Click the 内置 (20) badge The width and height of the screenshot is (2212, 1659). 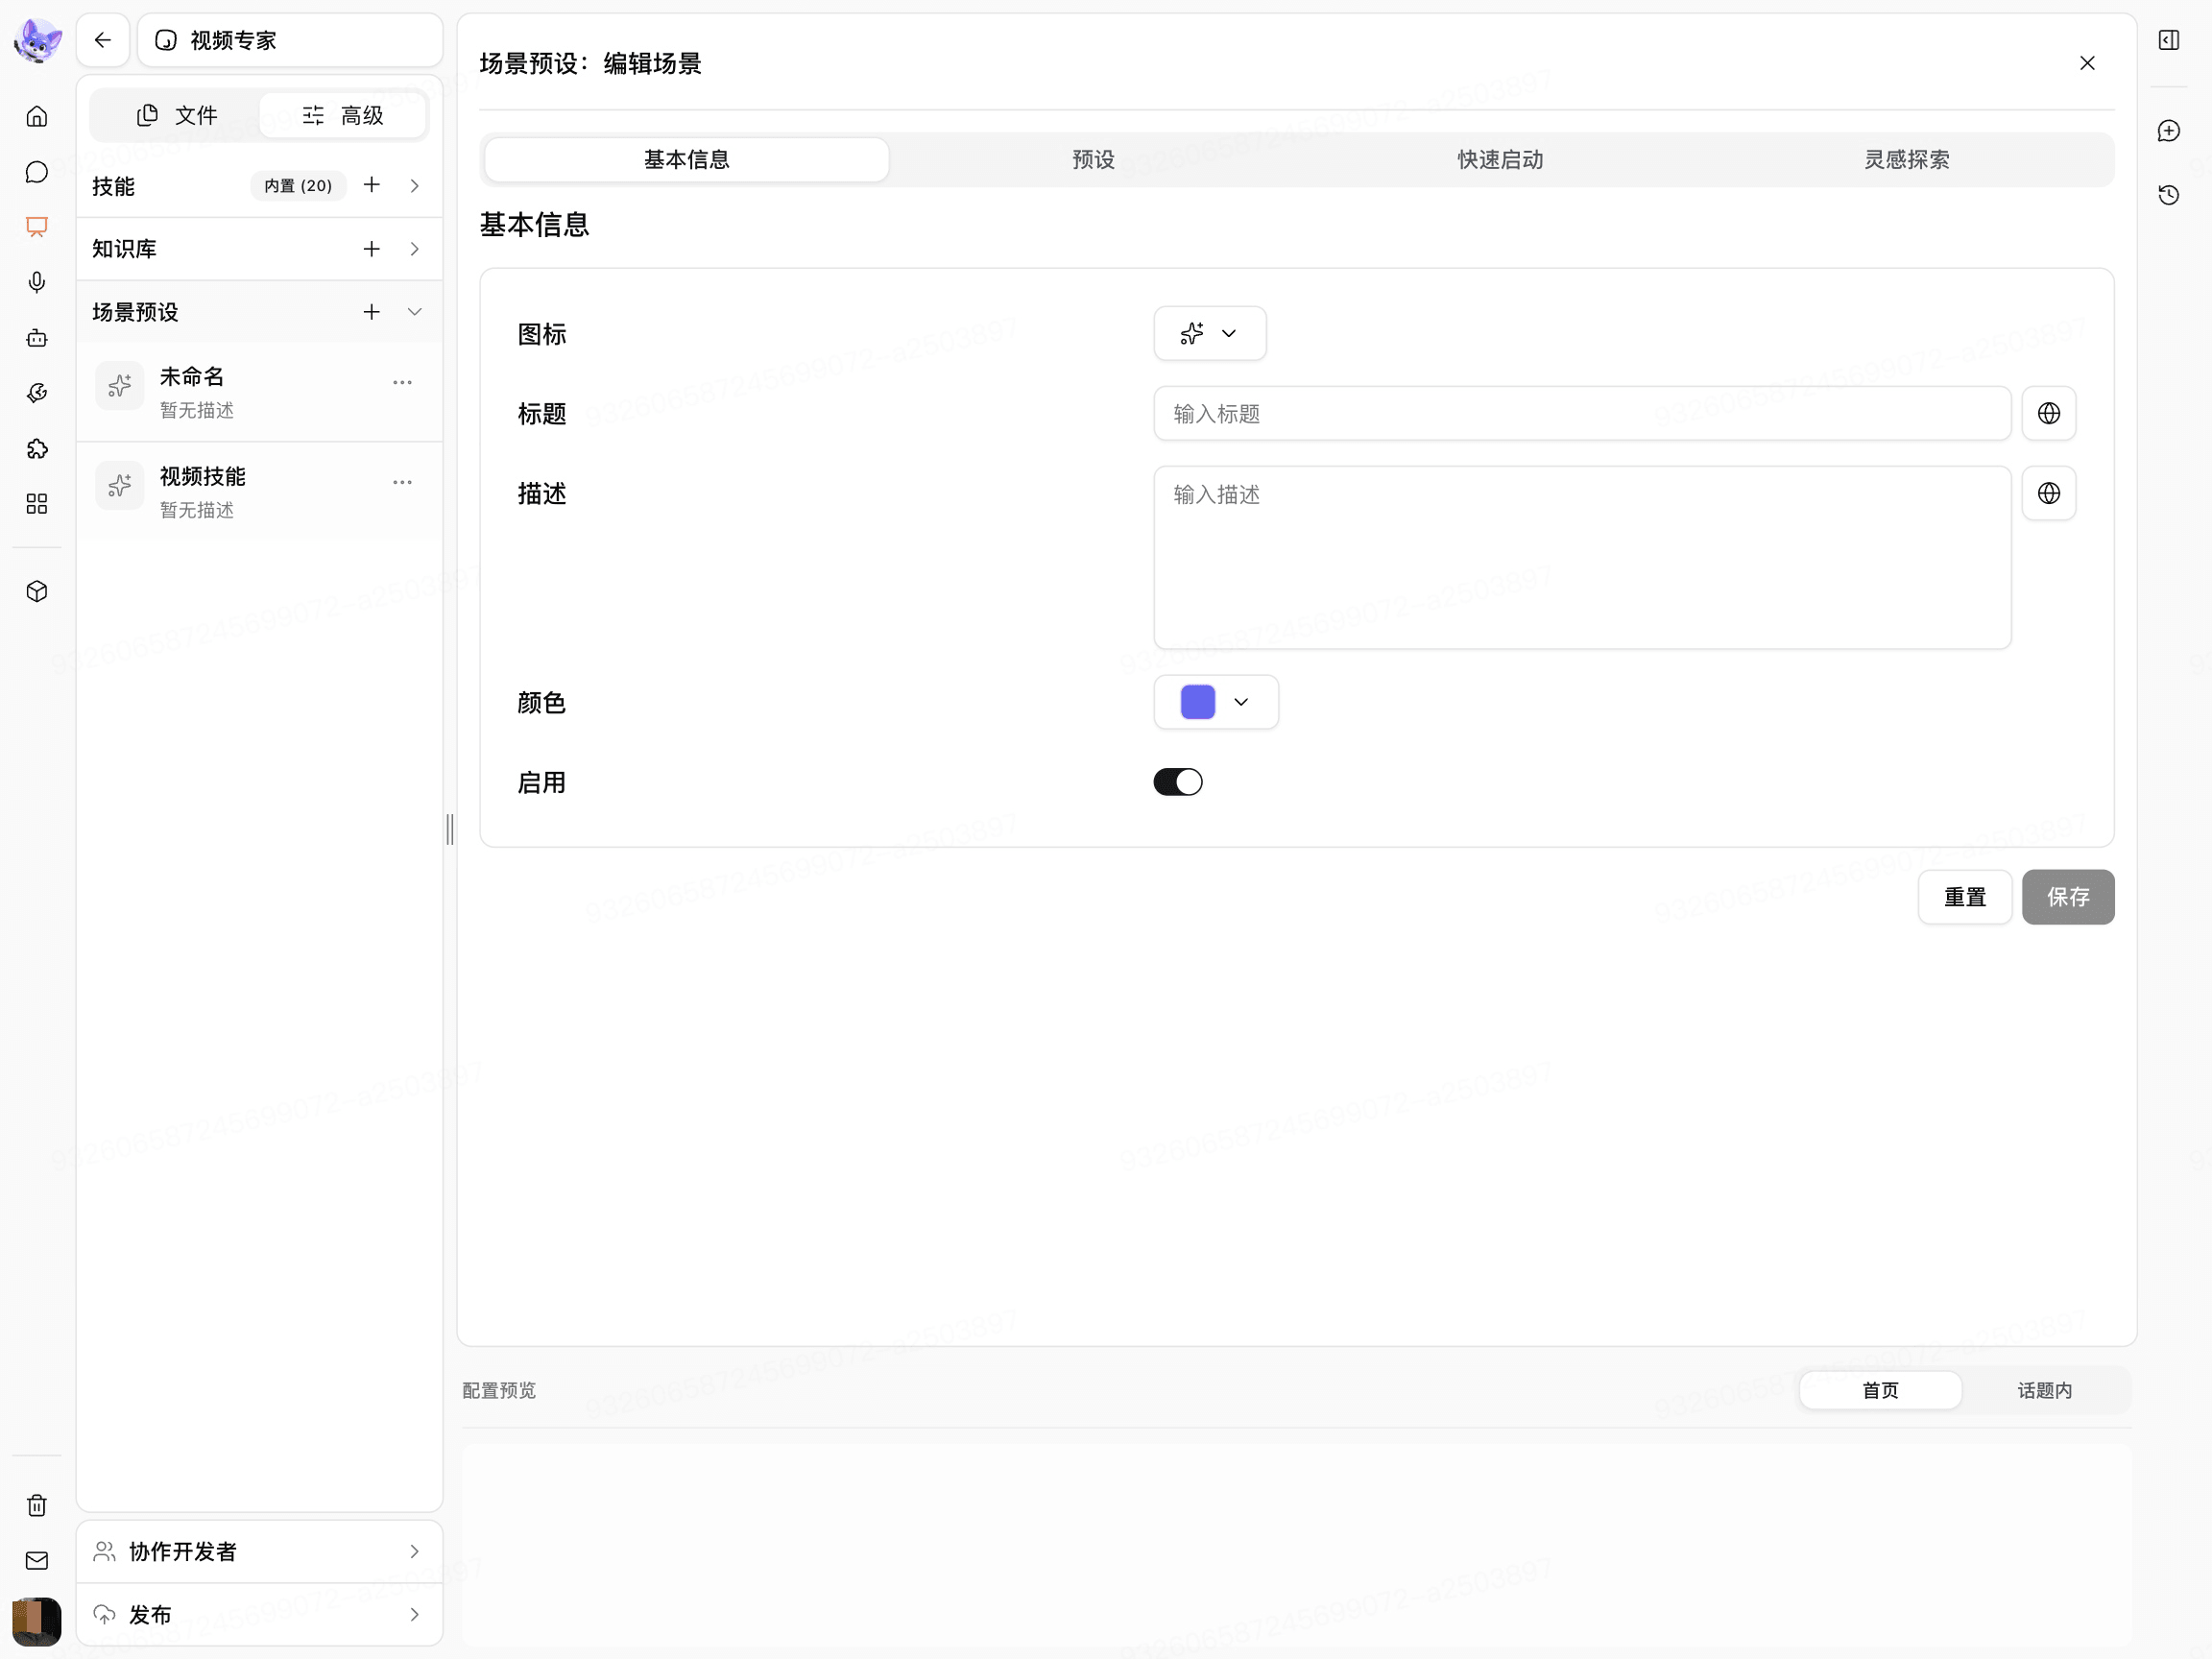pos(298,186)
